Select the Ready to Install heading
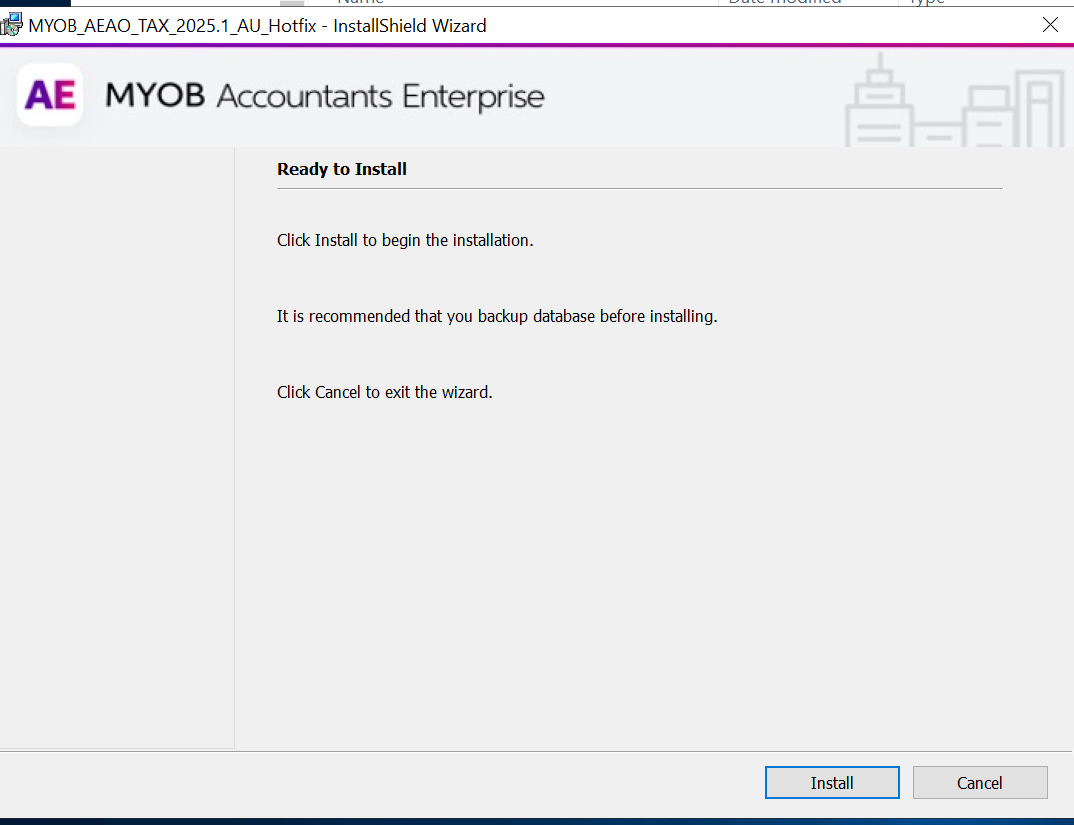The image size is (1074, 825). [x=342, y=169]
